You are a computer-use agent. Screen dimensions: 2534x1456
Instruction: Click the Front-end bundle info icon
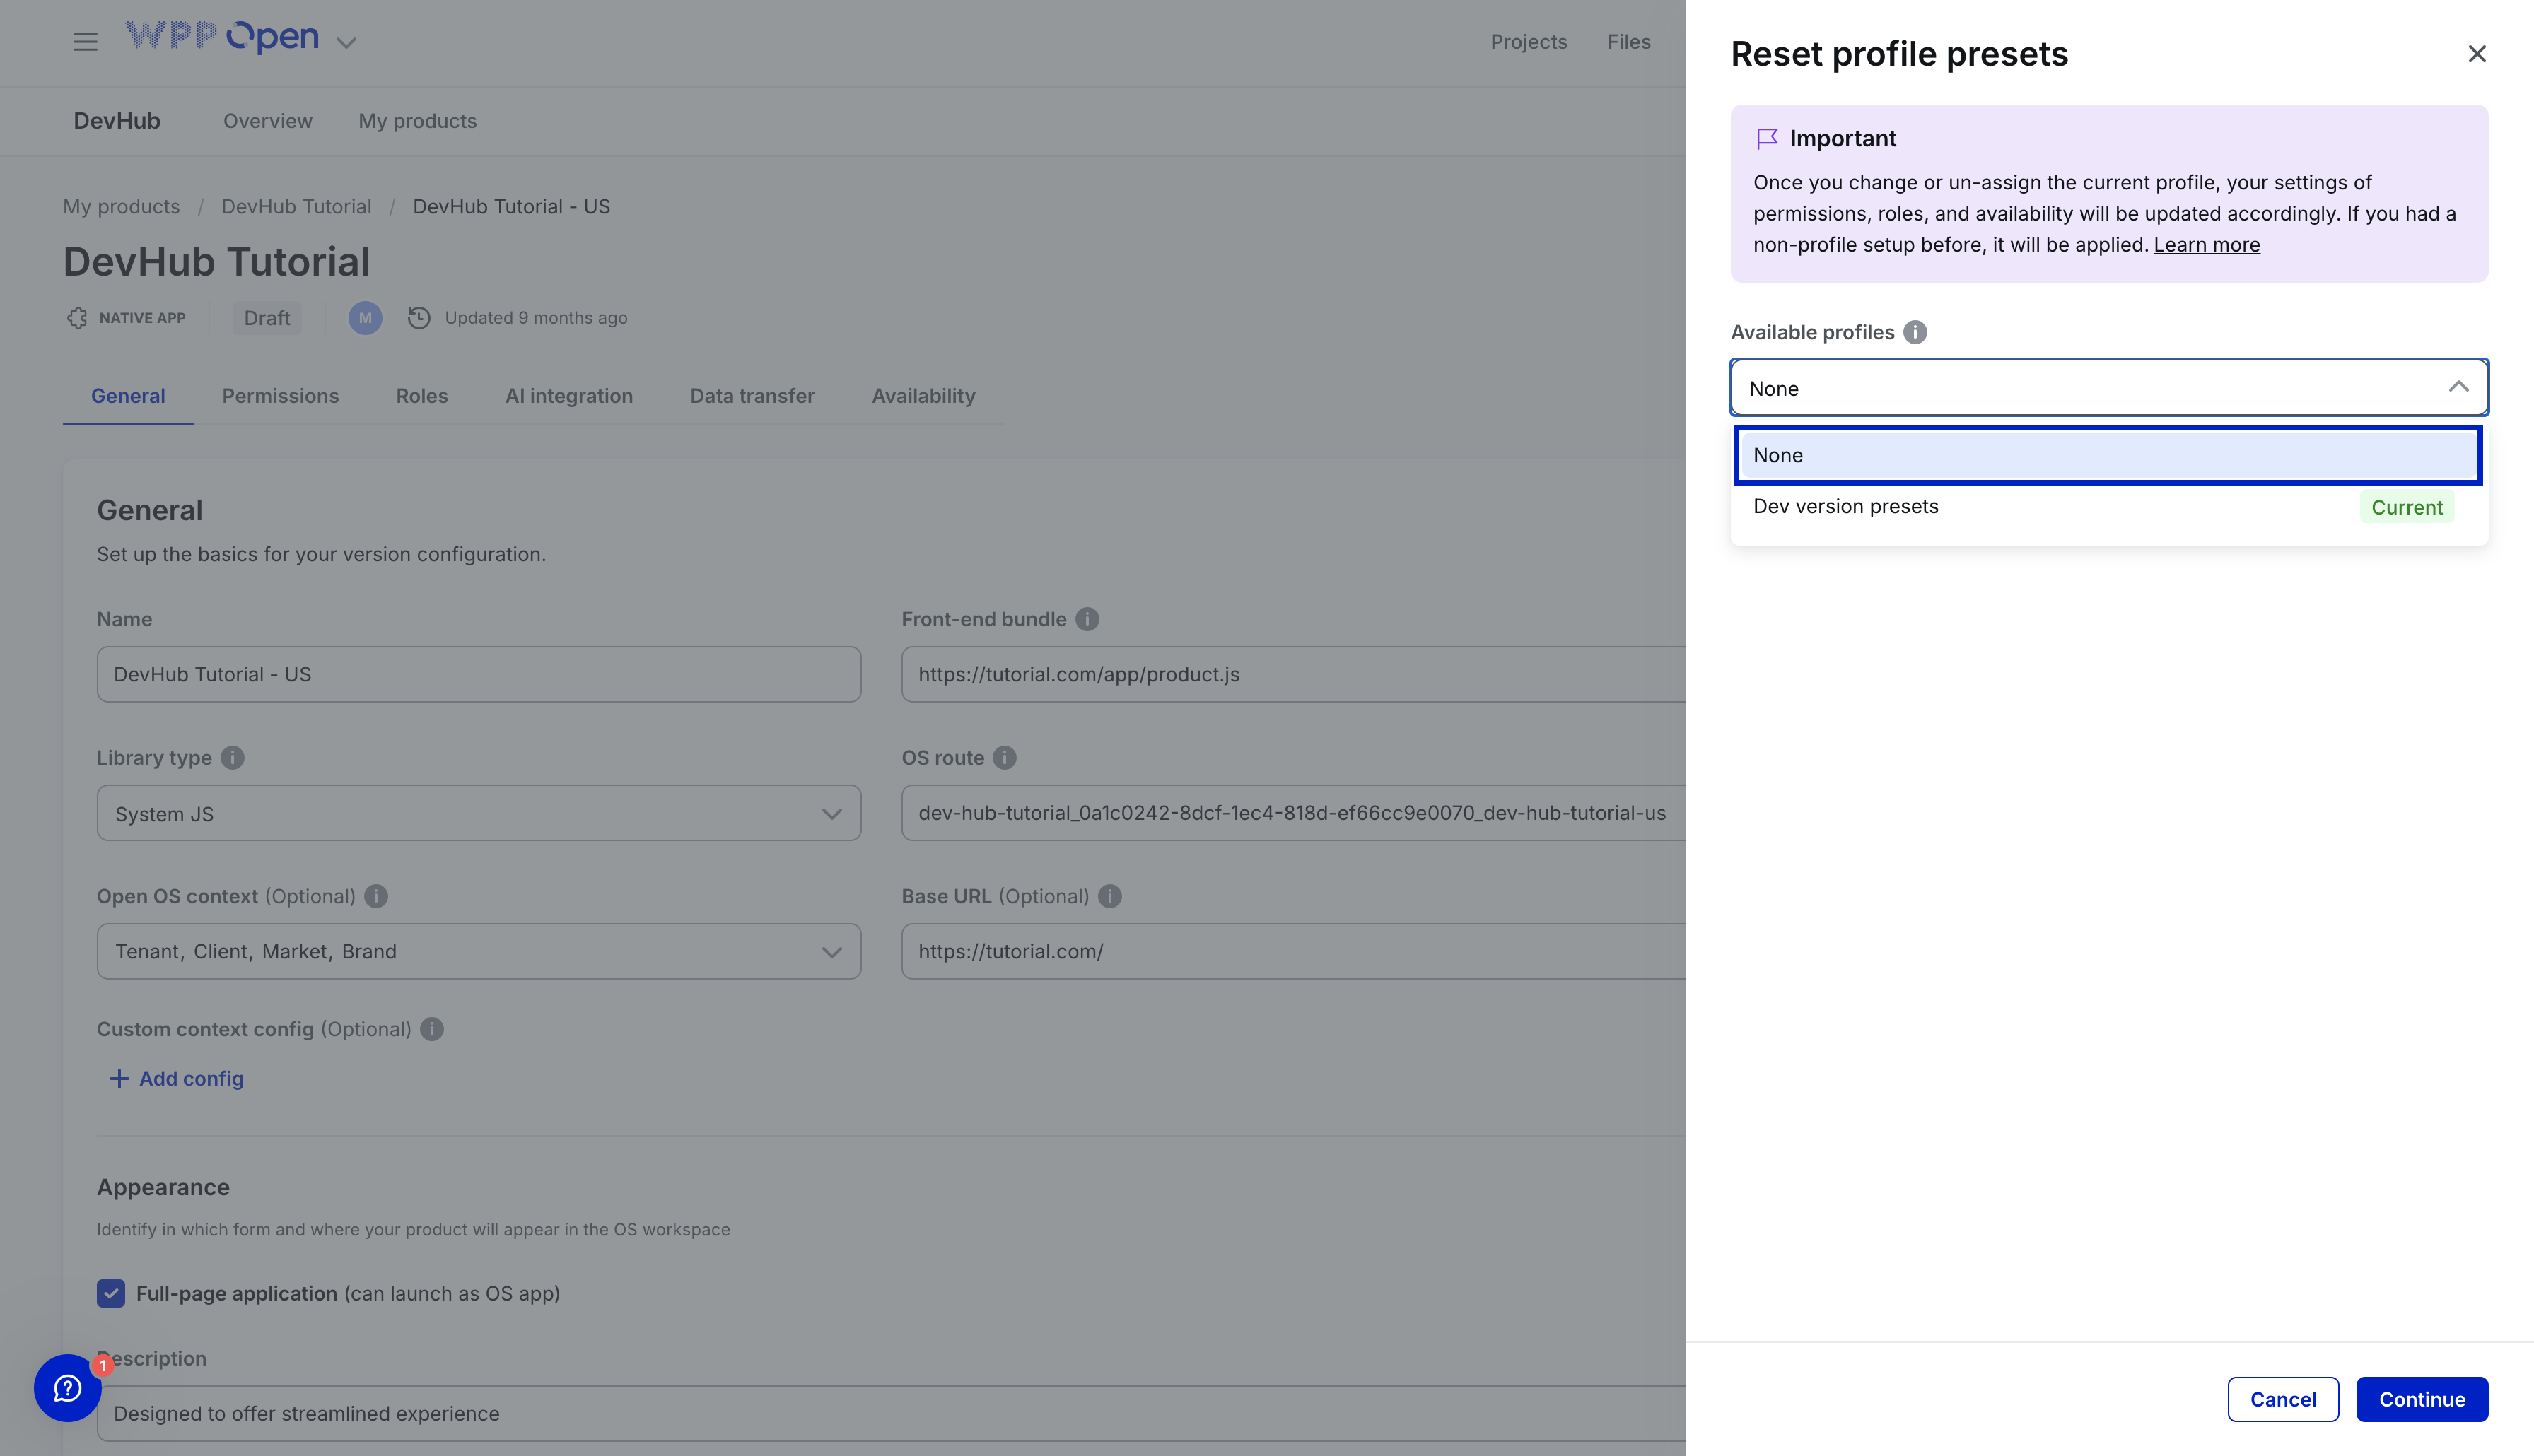coord(1087,619)
